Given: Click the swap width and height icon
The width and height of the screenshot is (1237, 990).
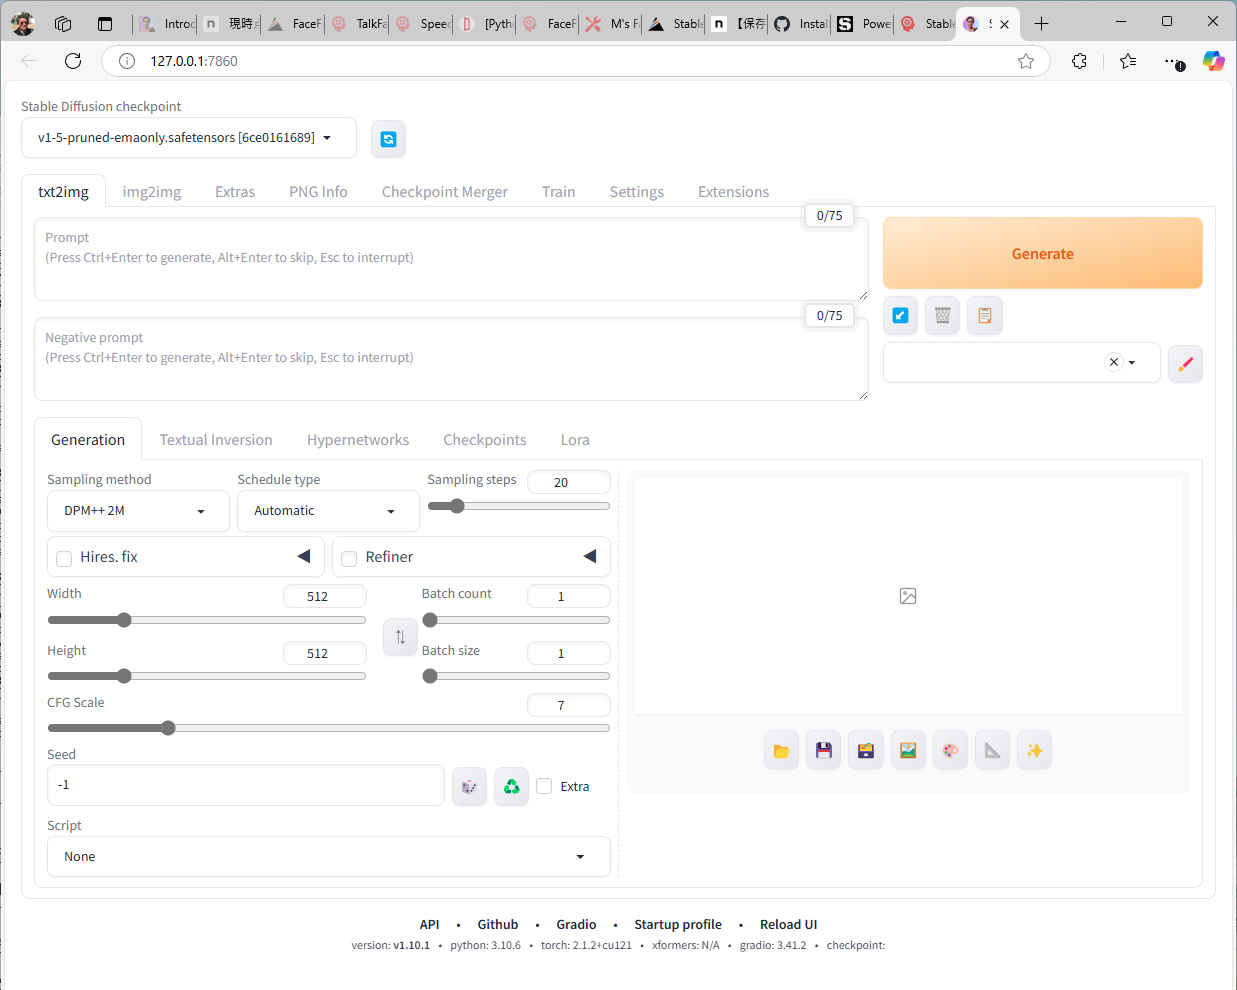Looking at the screenshot, I should [x=400, y=637].
